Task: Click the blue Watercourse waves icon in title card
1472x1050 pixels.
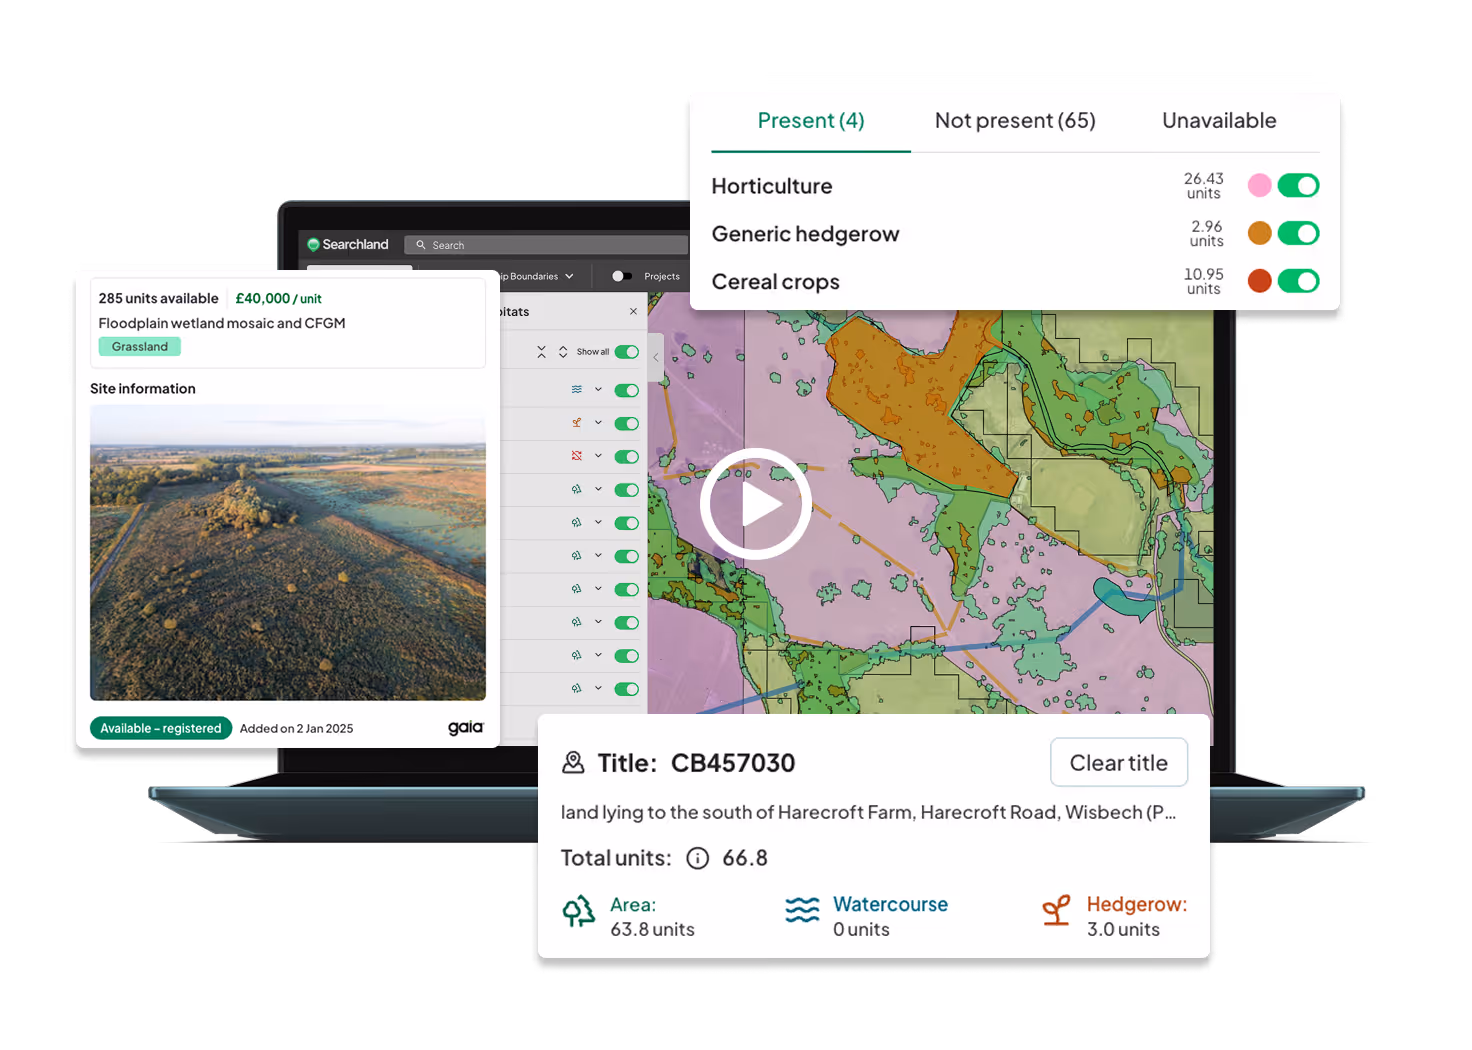Action: 802,909
